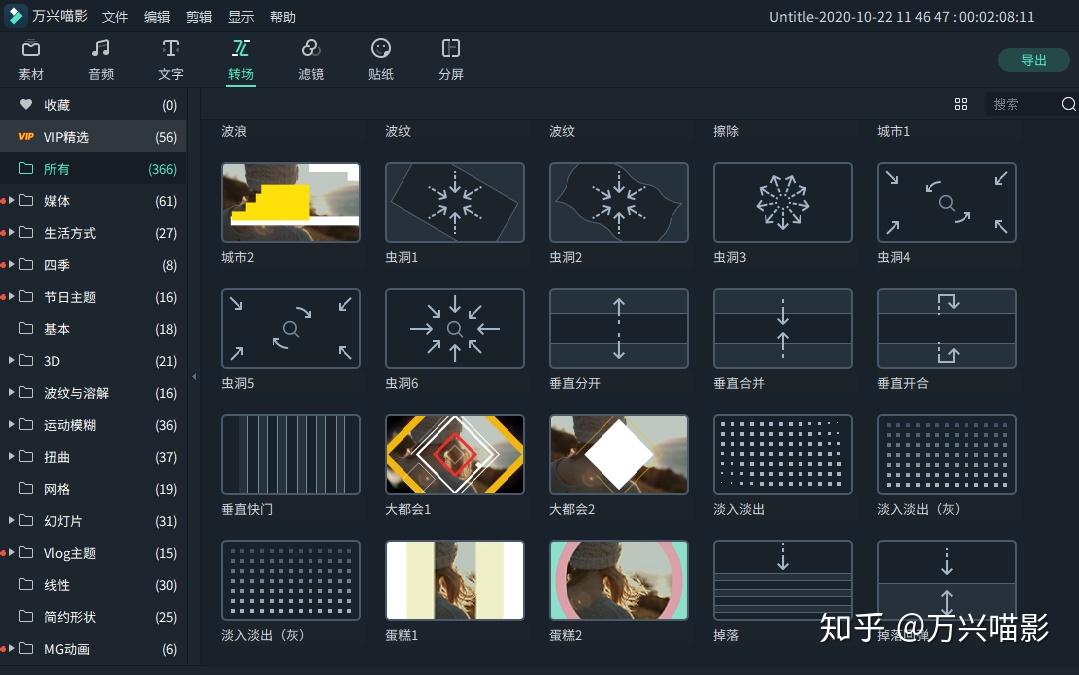1079x675 pixels.
Task: Select the VIP精选 badge icon
Action: point(26,137)
